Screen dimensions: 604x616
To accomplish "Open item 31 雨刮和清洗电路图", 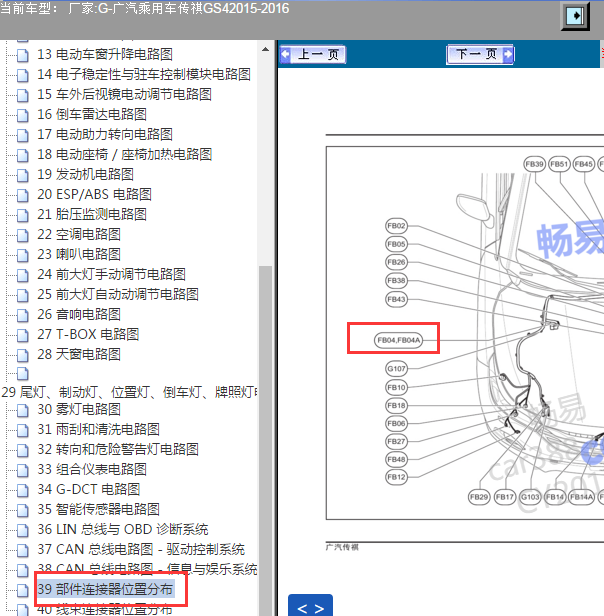I will pyautogui.click(x=98, y=429).
